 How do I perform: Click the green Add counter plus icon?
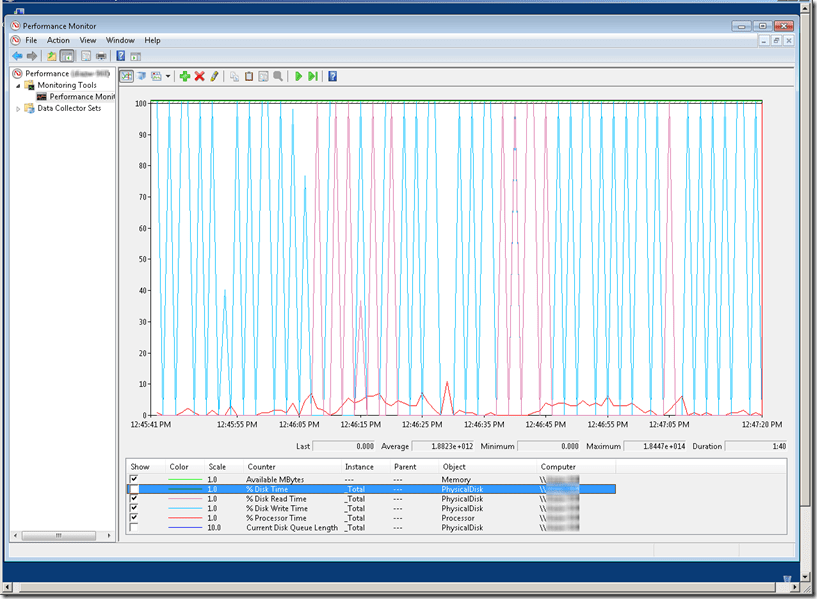(185, 76)
